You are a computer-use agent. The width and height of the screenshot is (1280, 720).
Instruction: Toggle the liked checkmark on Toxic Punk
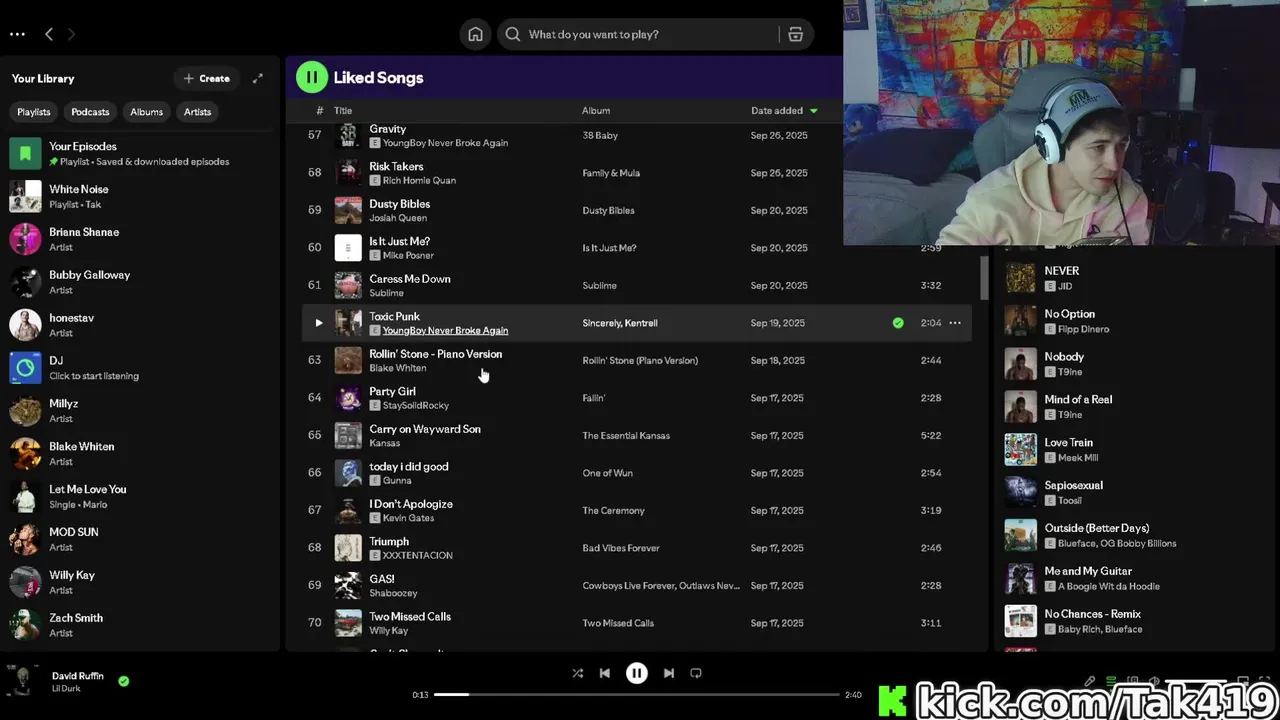(898, 323)
